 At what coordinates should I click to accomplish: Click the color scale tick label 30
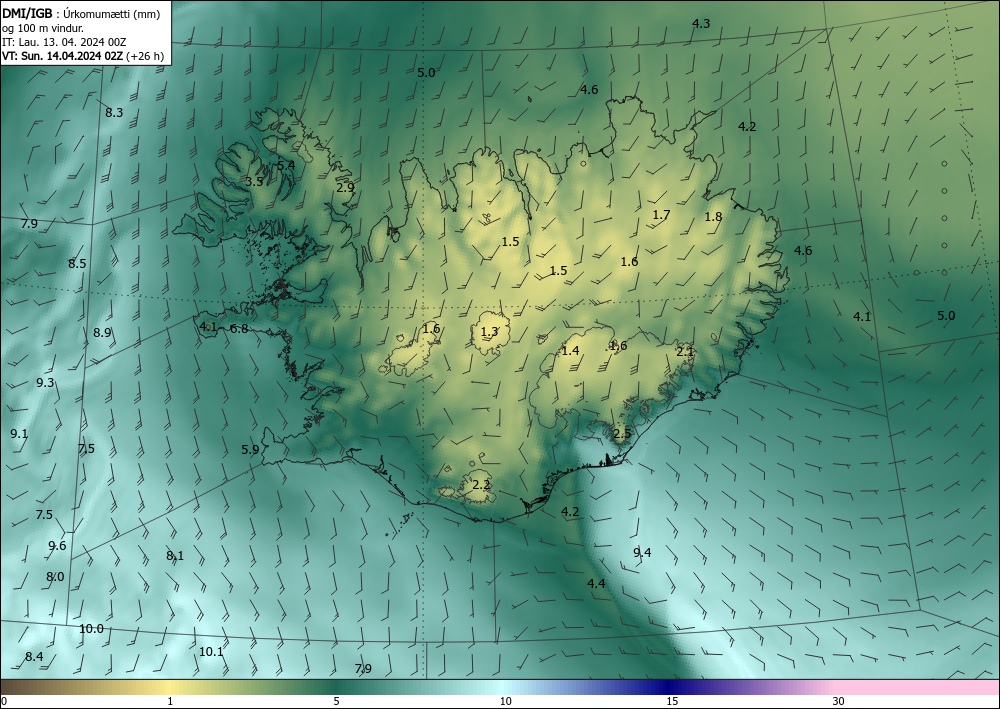coord(839,702)
